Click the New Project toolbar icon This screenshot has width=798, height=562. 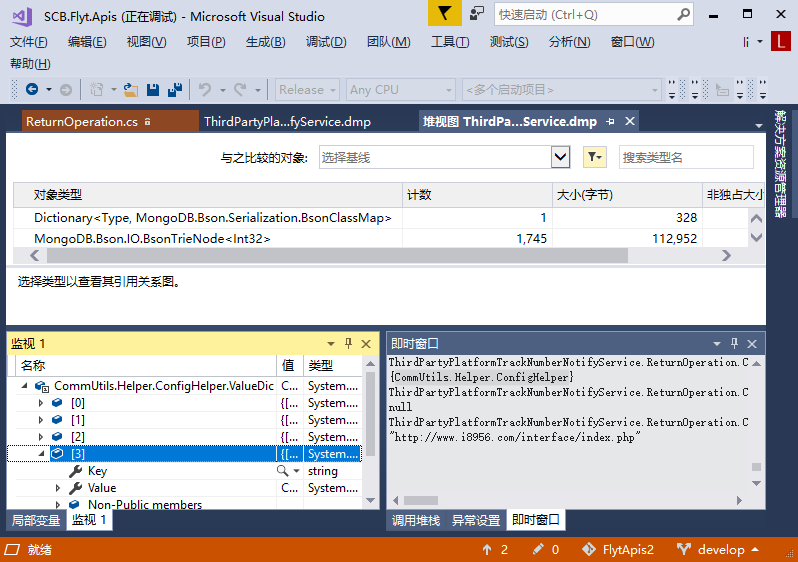coord(96,90)
